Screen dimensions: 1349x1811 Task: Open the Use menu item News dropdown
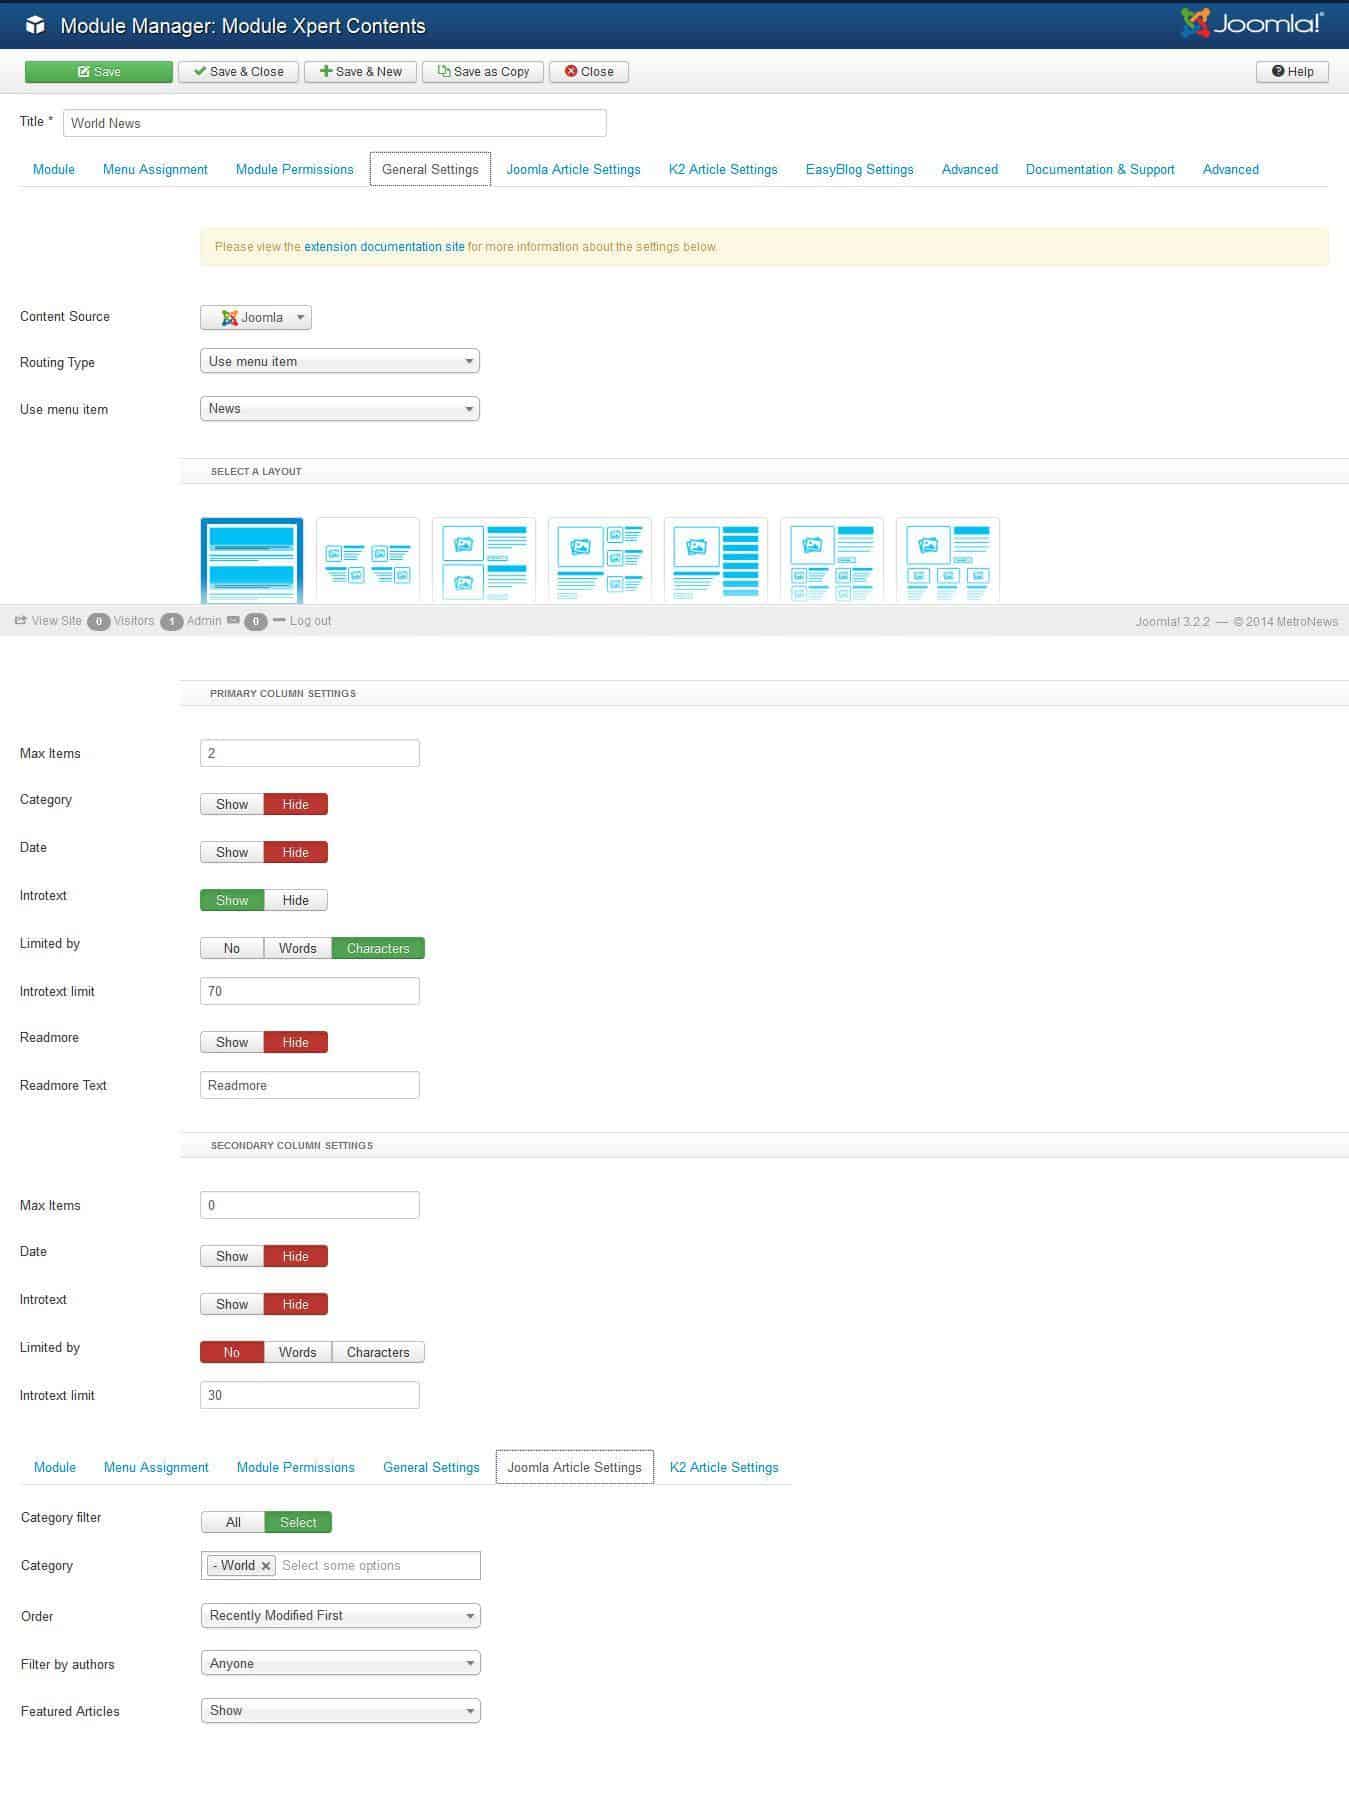point(340,408)
